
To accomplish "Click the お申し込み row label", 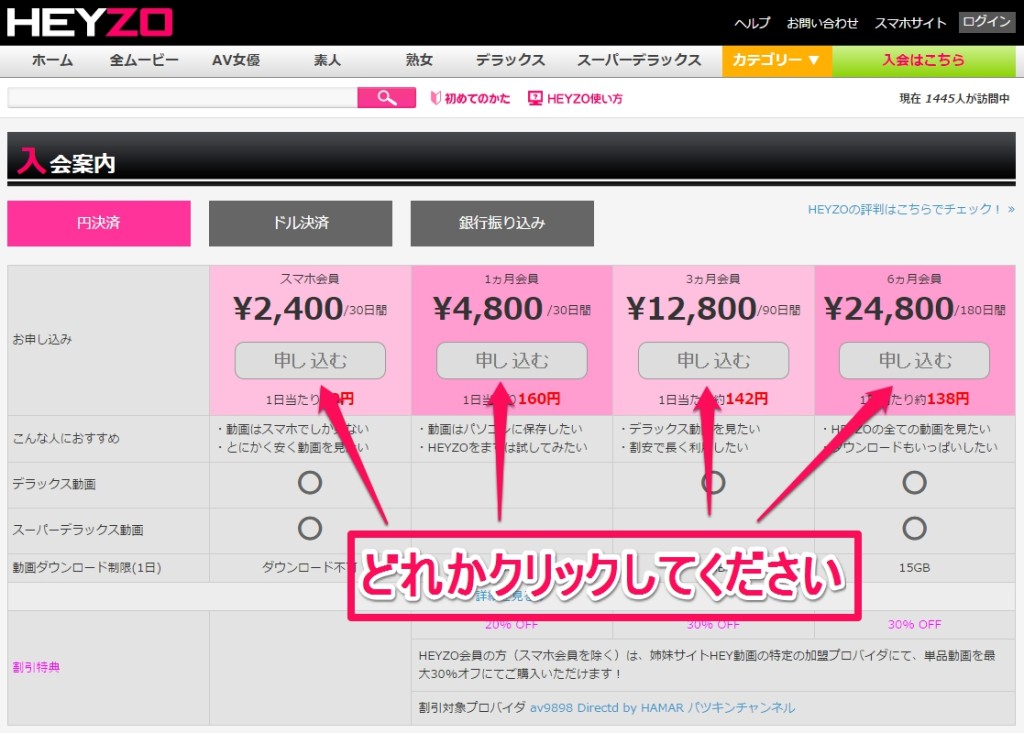I will coord(42,339).
